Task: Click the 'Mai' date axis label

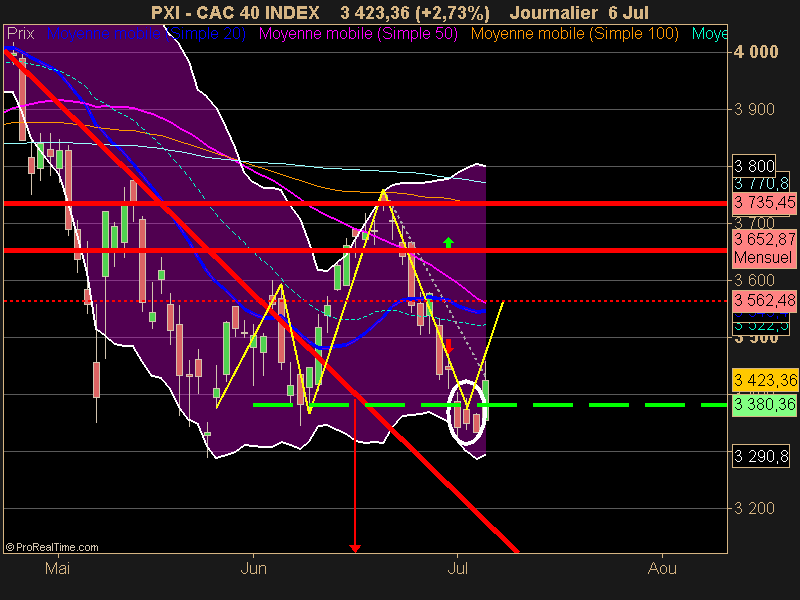Action: (57, 568)
